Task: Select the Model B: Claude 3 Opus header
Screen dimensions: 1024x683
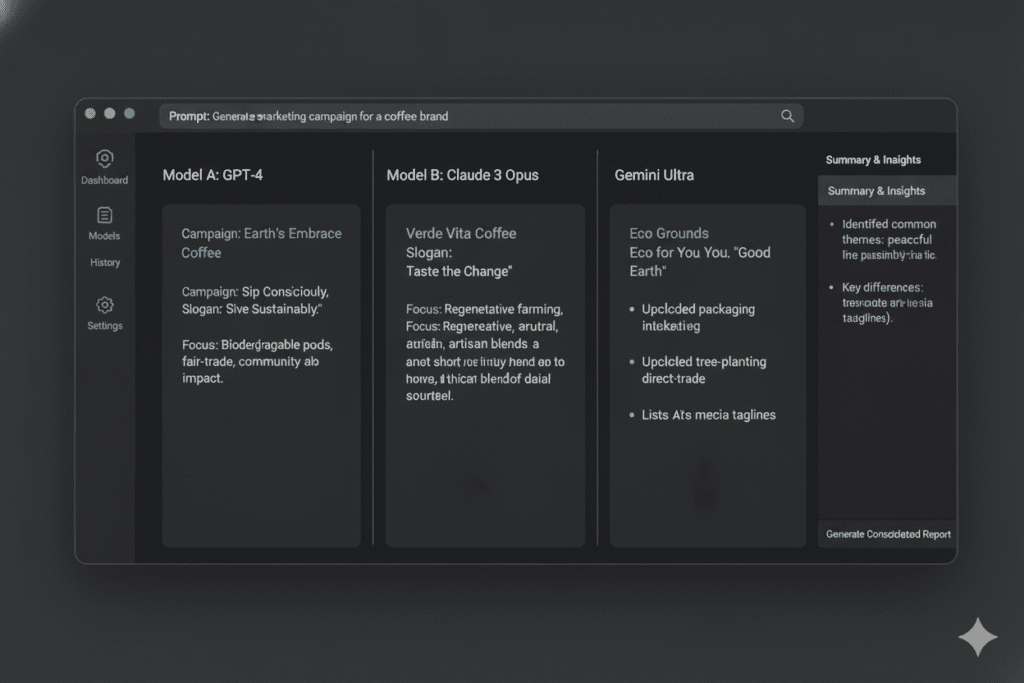Action: [463, 174]
